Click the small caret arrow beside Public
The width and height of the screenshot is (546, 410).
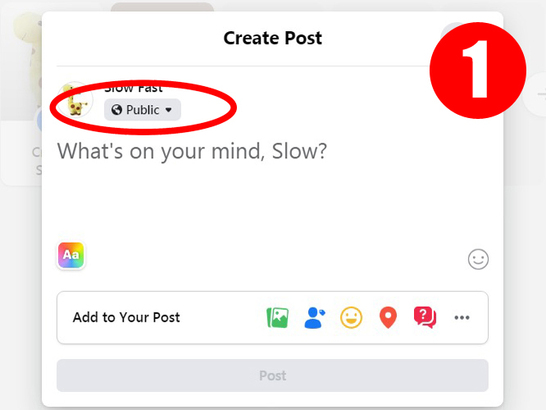(169, 110)
